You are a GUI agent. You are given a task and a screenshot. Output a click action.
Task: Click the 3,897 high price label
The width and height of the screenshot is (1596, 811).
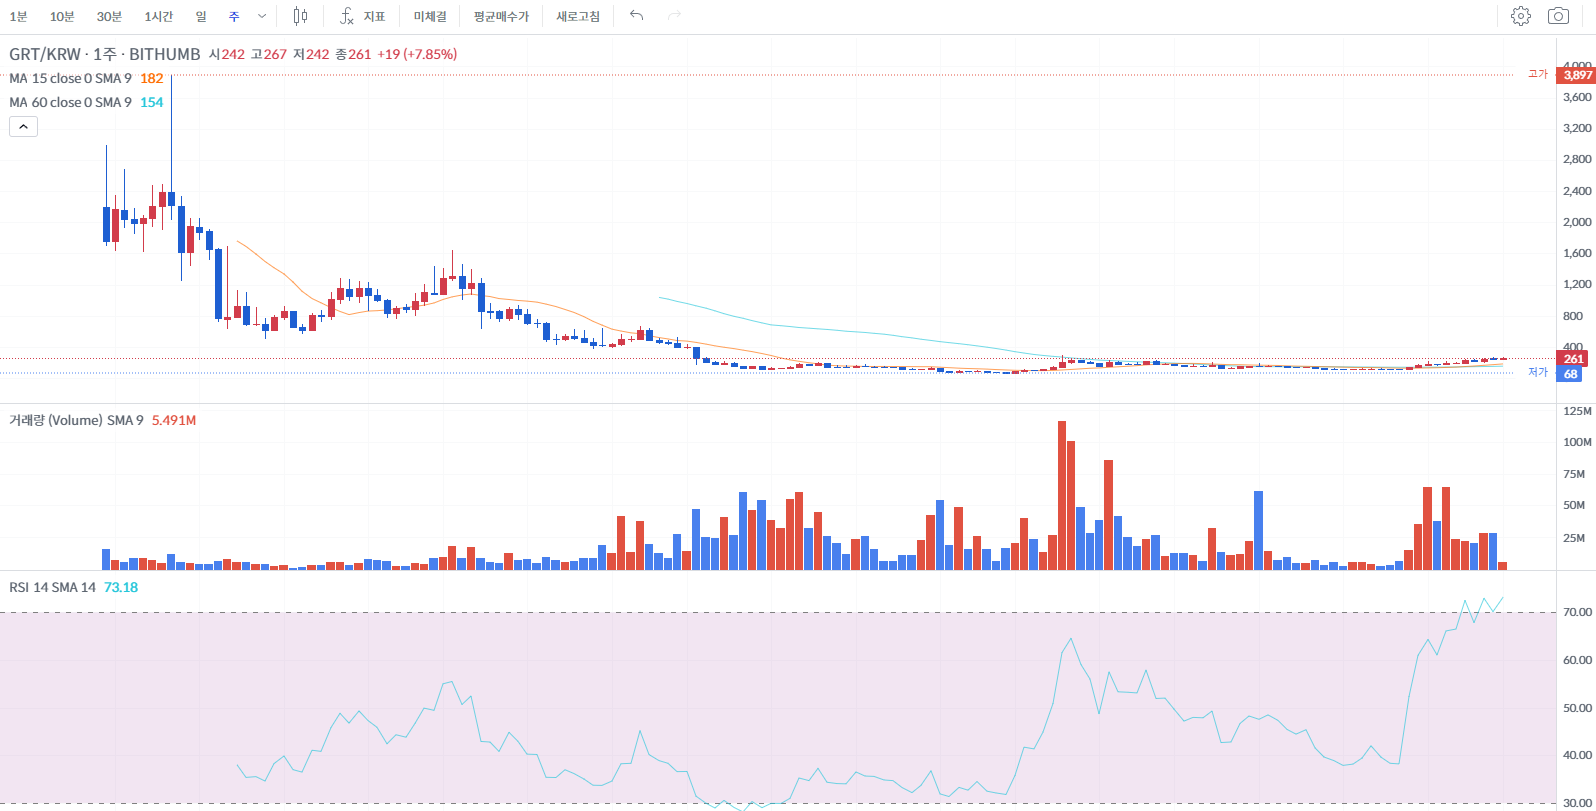coord(1577,75)
